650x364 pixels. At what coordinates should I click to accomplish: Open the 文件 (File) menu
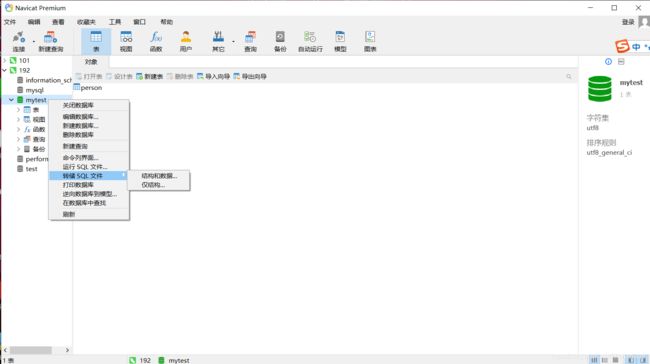[10, 22]
